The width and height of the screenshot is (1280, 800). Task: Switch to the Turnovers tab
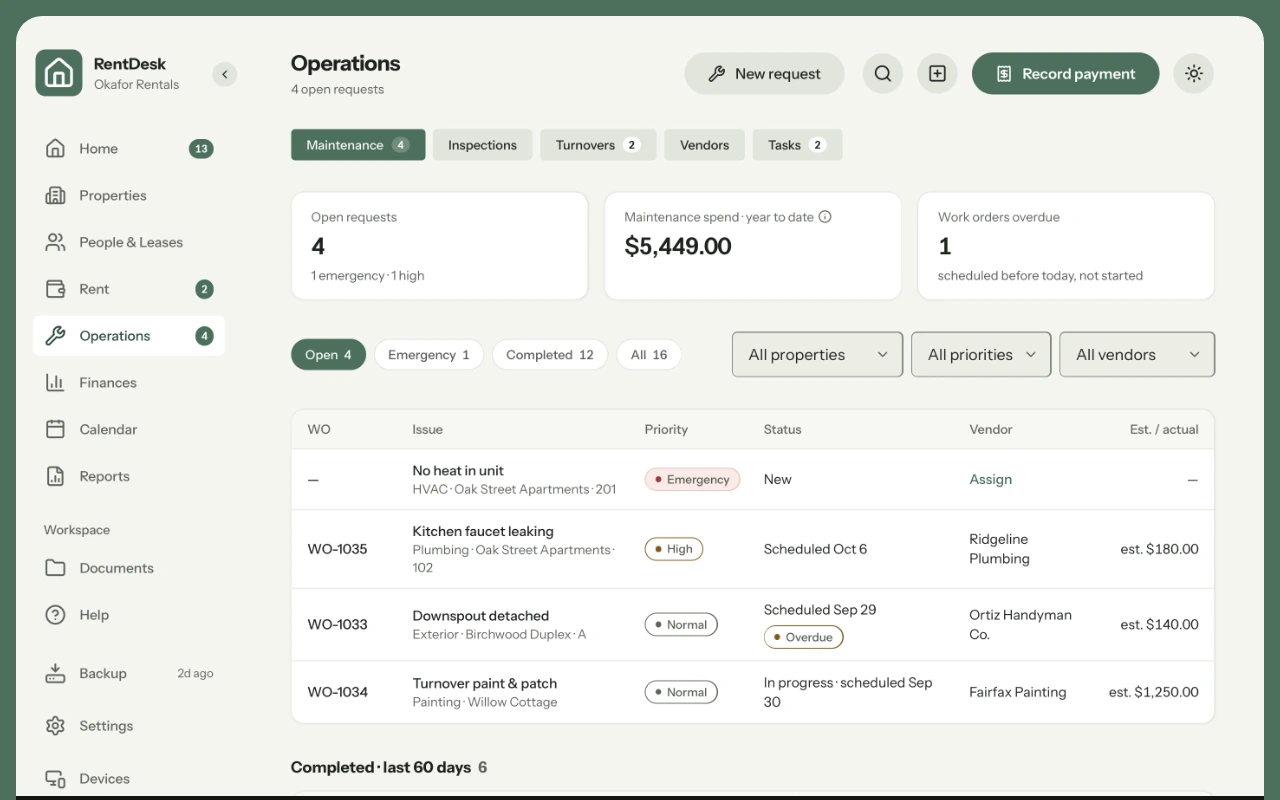[x=598, y=145]
